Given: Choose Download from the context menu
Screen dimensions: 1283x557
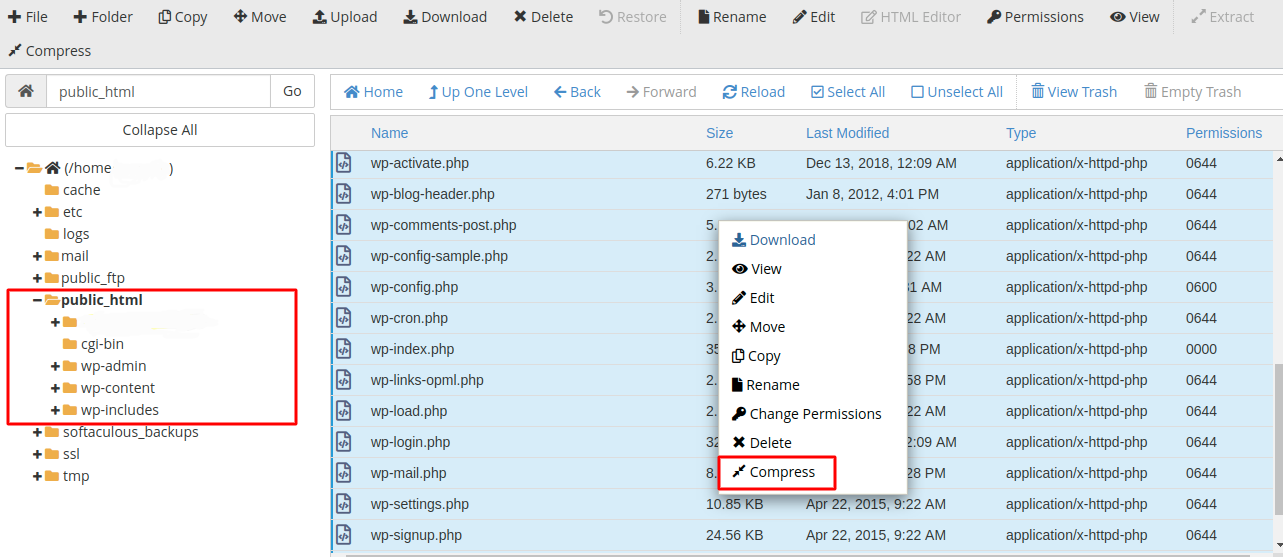Looking at the screenshot, I should tap(774, 240).
